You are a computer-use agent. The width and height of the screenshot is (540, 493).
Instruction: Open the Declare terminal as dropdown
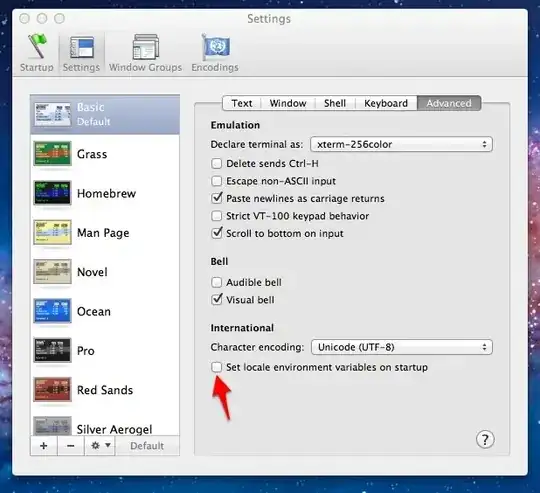click(x=401, y=144)
